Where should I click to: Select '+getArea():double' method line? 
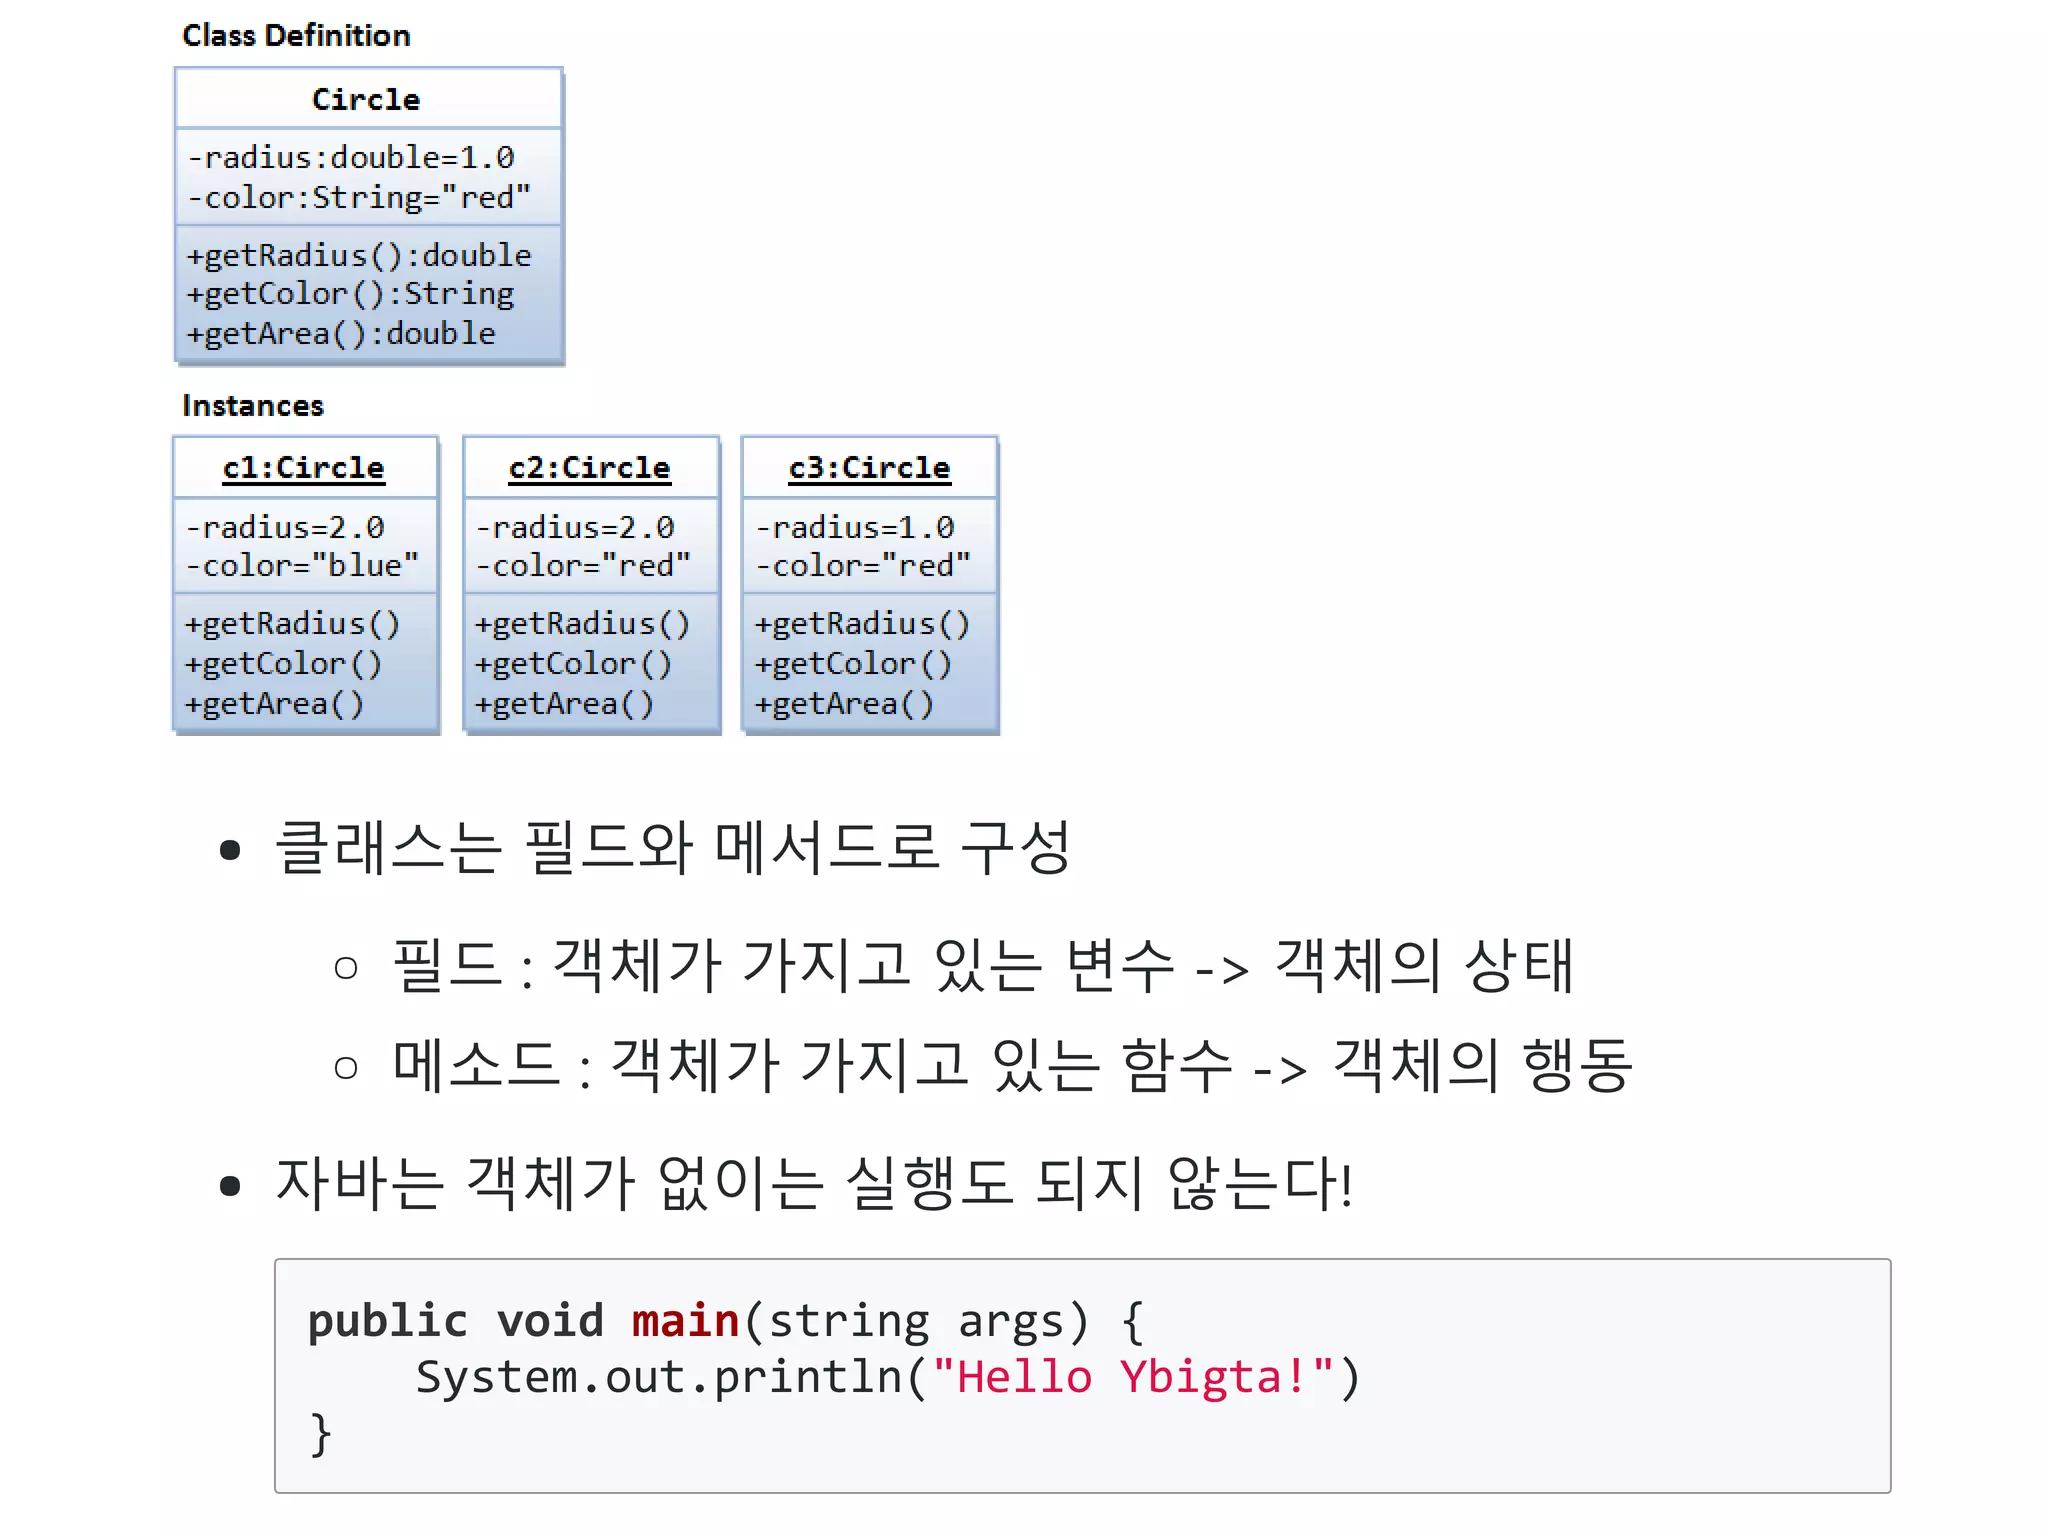[341, 333]
